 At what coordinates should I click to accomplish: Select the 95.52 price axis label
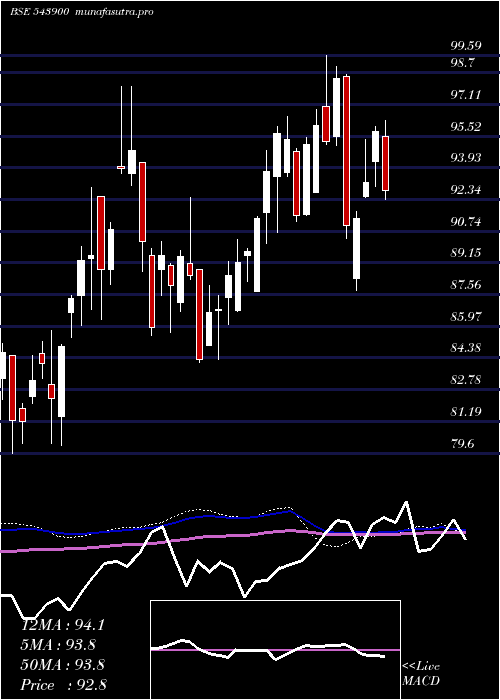[x=466, y=126]
